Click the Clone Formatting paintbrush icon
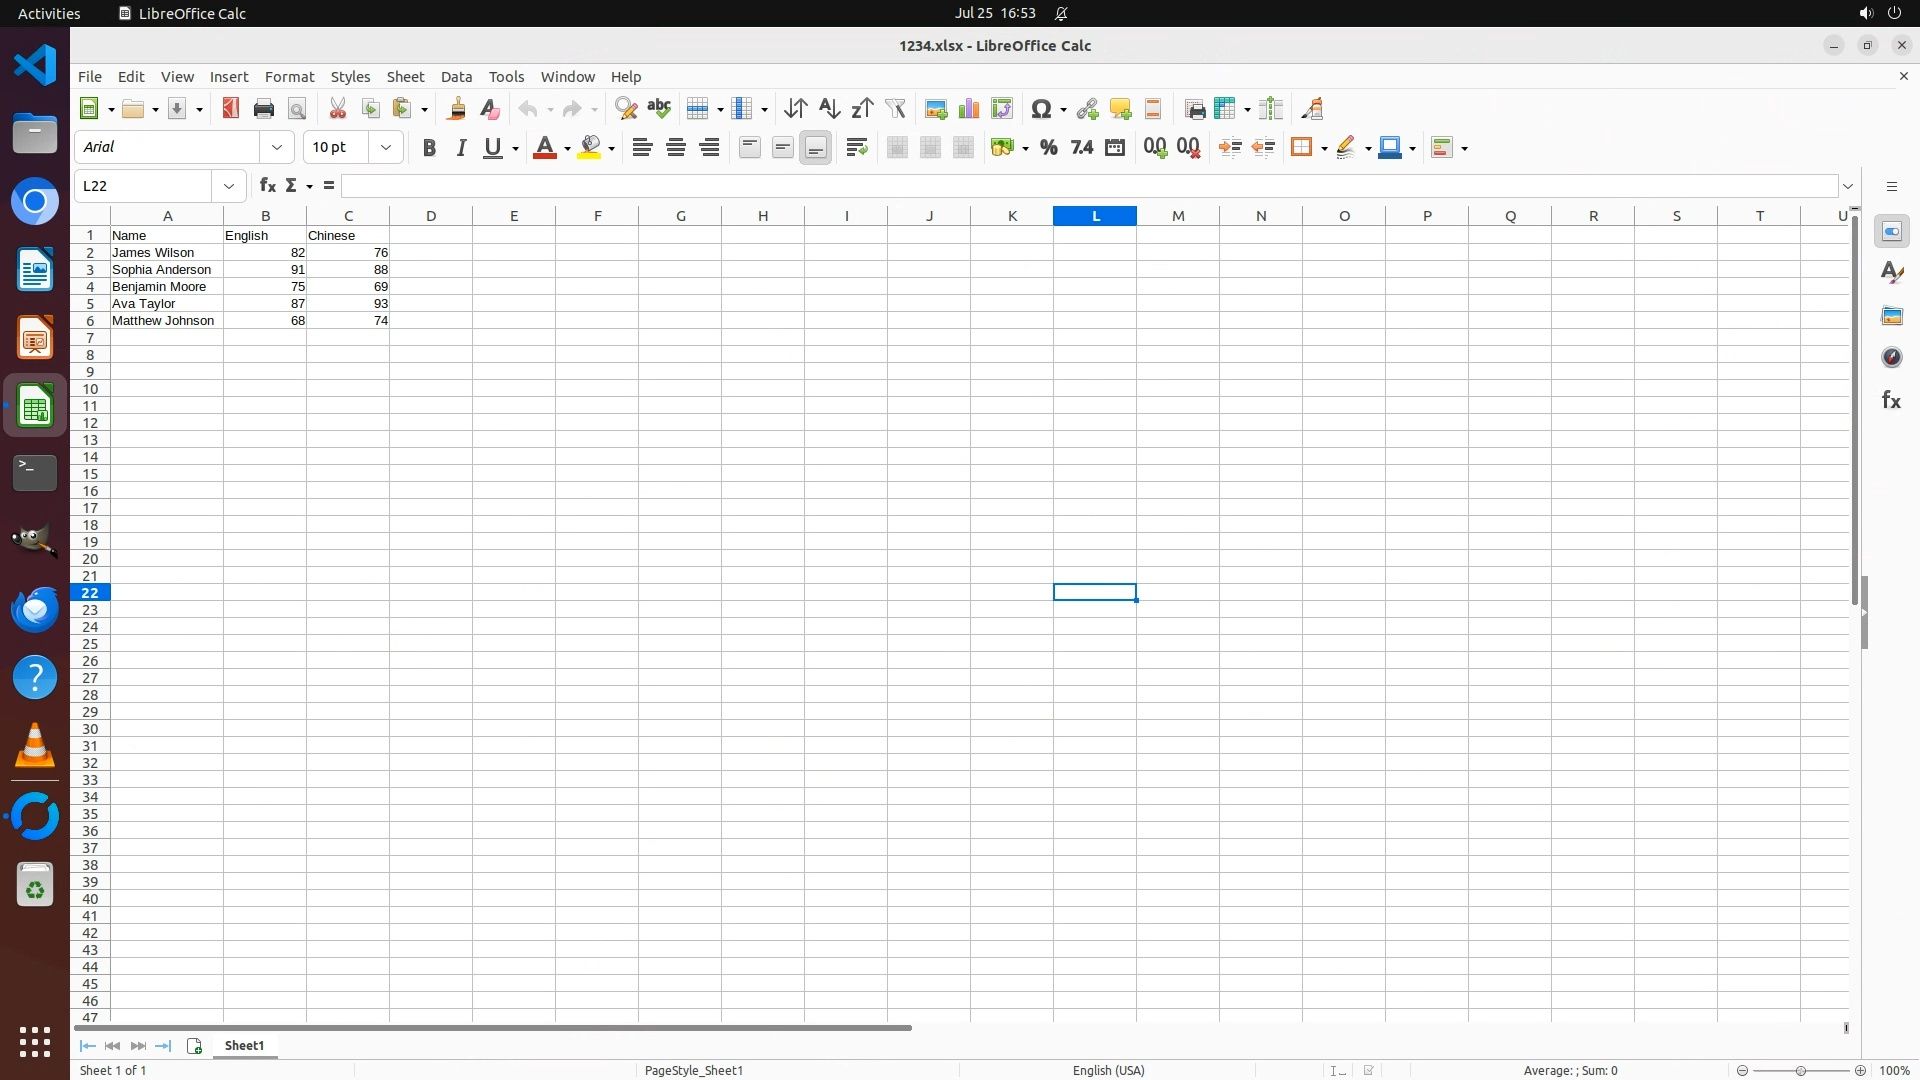 [x=457, y=109]
